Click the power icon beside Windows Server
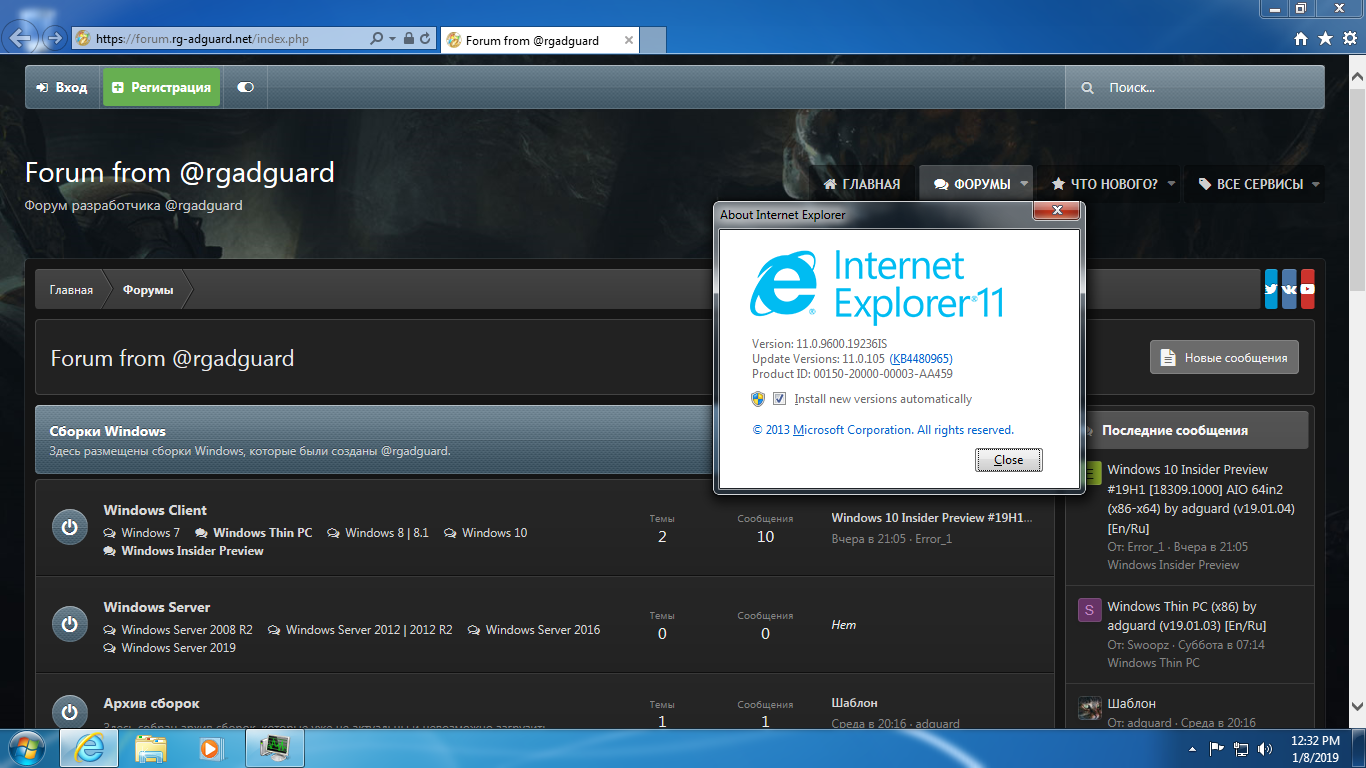 coord(69,624)
